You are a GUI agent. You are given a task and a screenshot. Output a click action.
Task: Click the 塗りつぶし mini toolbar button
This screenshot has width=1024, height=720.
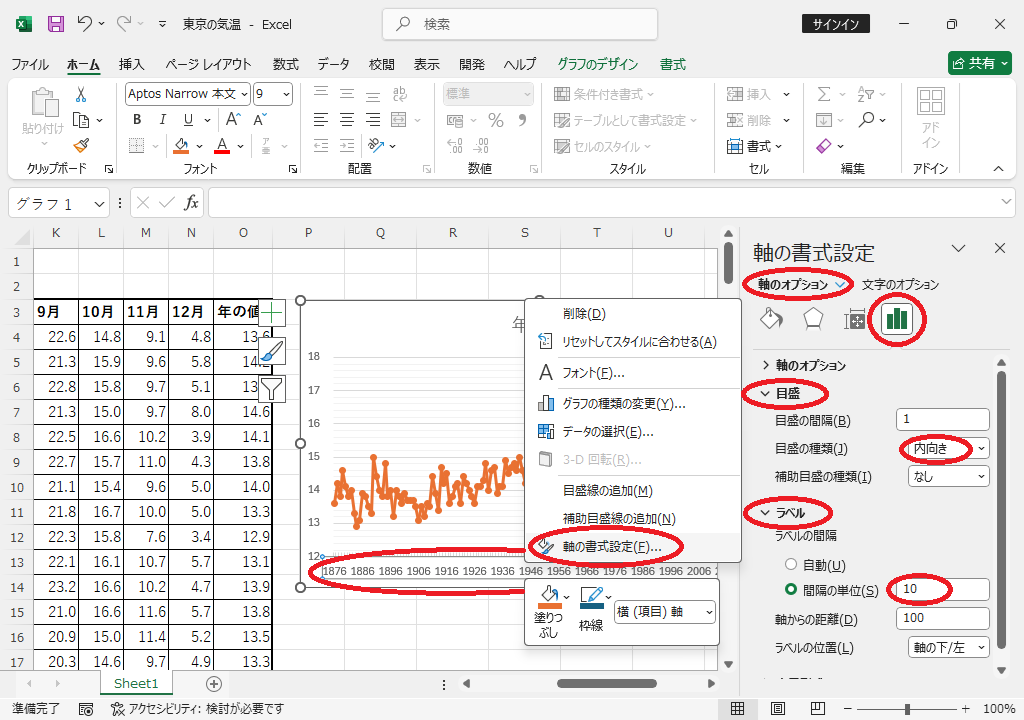[549, 610]
